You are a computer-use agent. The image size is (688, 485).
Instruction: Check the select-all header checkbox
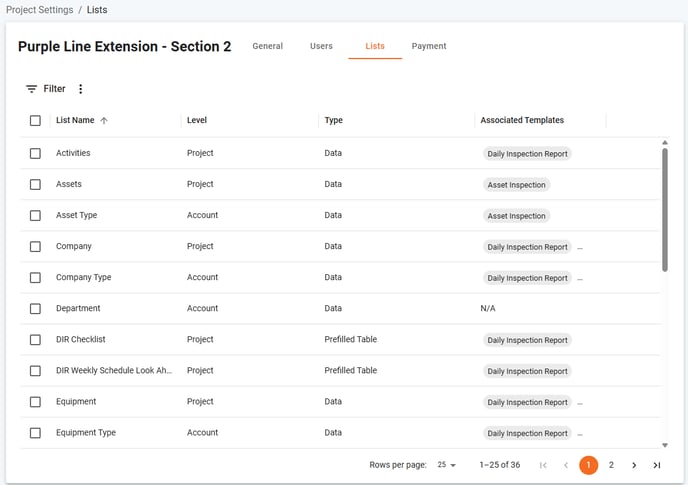35,120
